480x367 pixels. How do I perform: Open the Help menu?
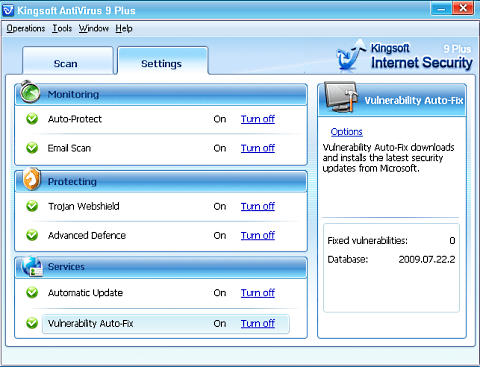[x=124, y=29]
